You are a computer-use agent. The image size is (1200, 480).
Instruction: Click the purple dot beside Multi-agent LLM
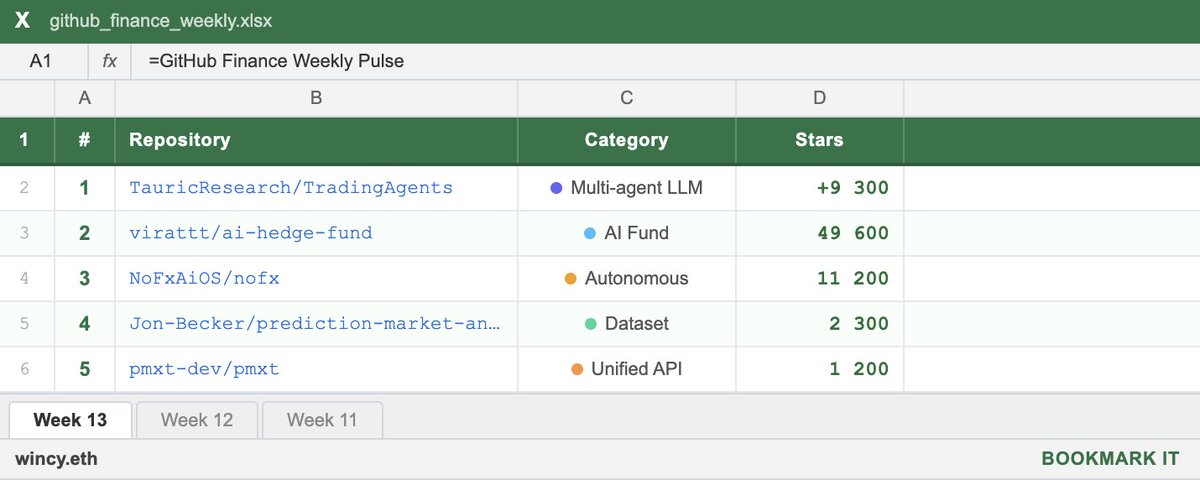[x=557, y=187]
